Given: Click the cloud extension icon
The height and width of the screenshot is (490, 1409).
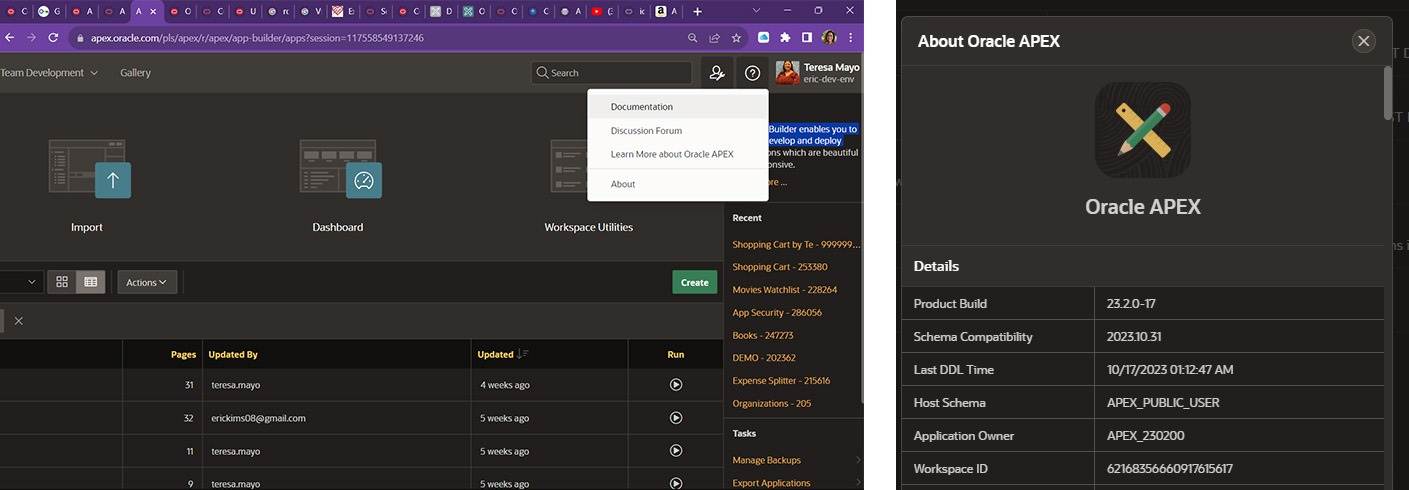Looking at the screenshot, I should click(763, 38).
